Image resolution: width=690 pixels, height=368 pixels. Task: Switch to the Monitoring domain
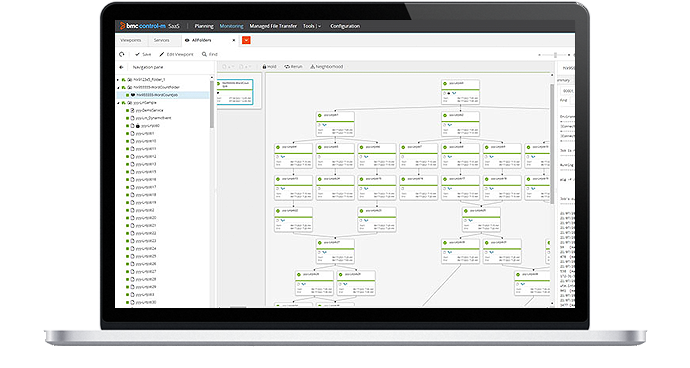[231, 26]
